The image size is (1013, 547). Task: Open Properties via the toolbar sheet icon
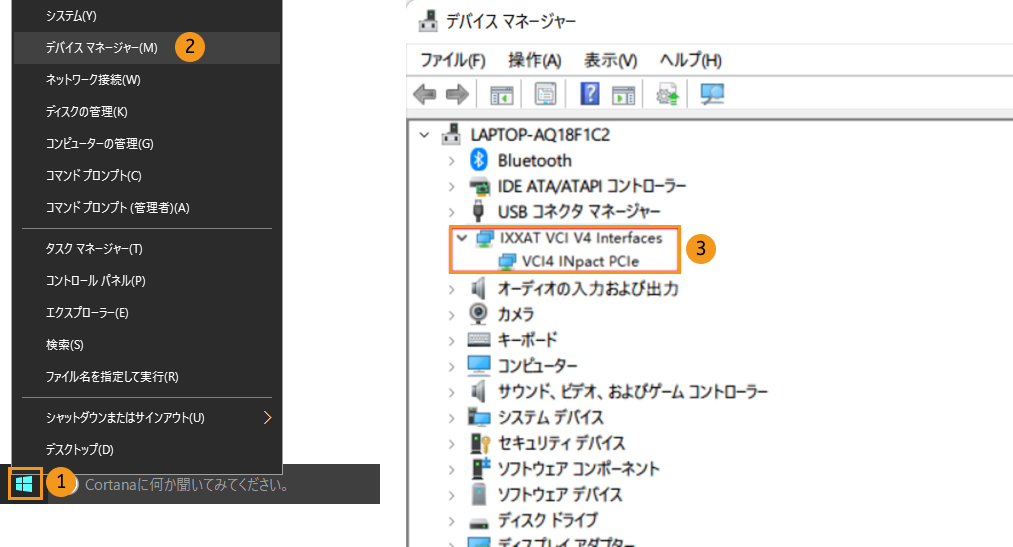[545, 94]
